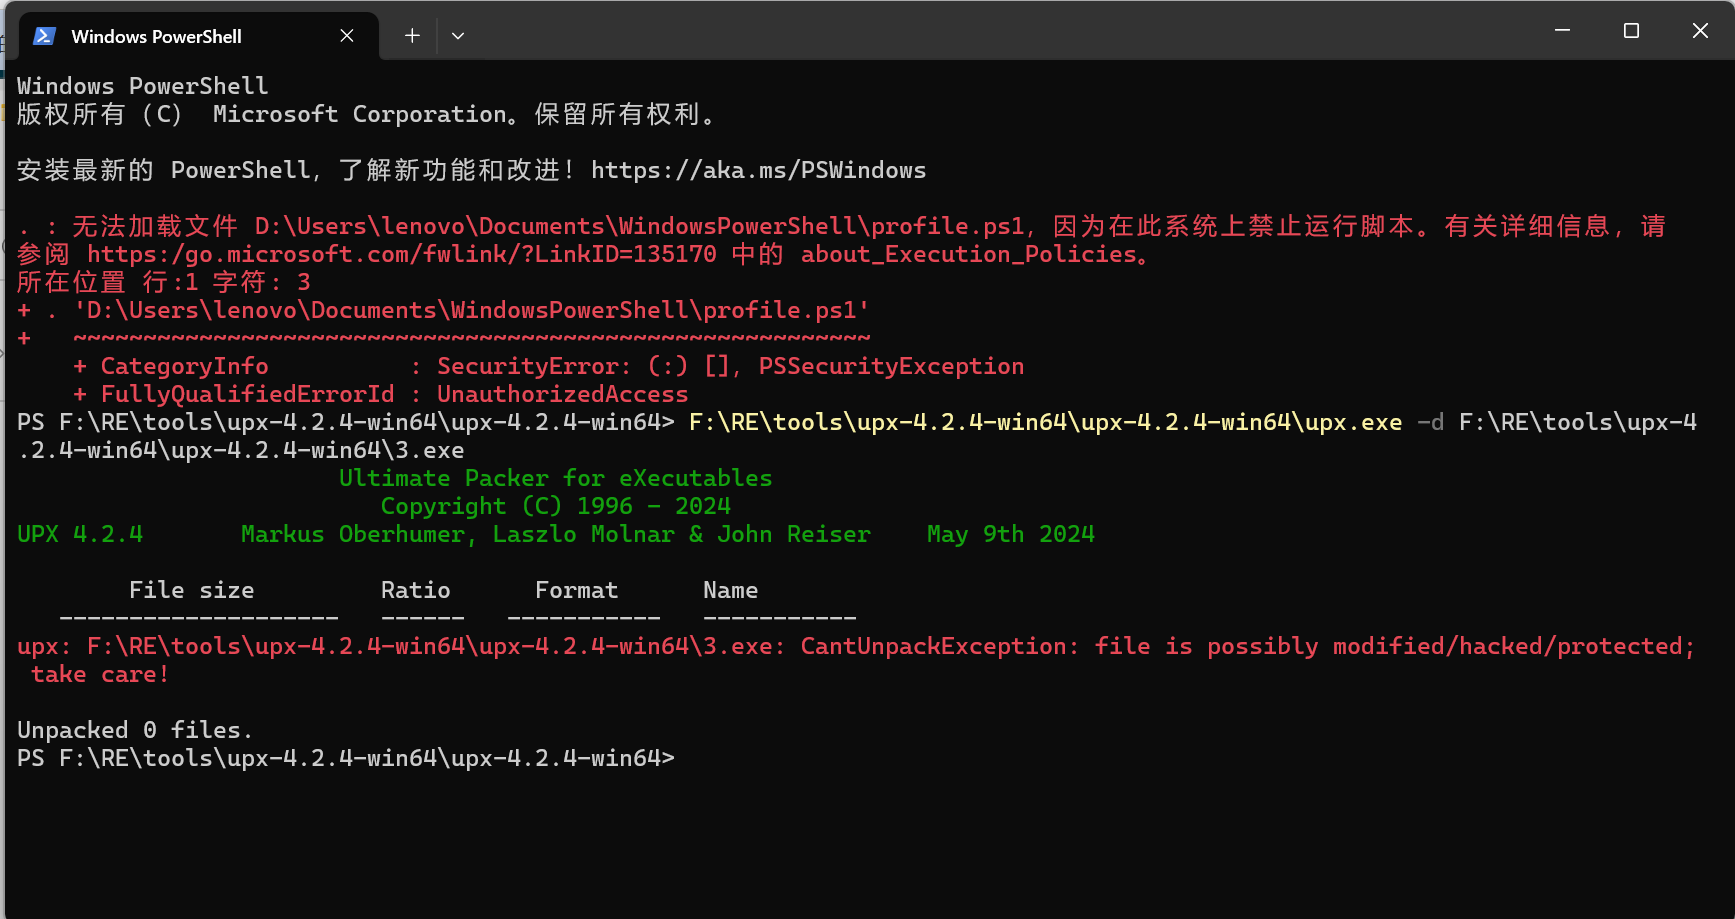Click the minimize icon in the title bar
Screen dimensions: 1735x919
pos(1562,30)
